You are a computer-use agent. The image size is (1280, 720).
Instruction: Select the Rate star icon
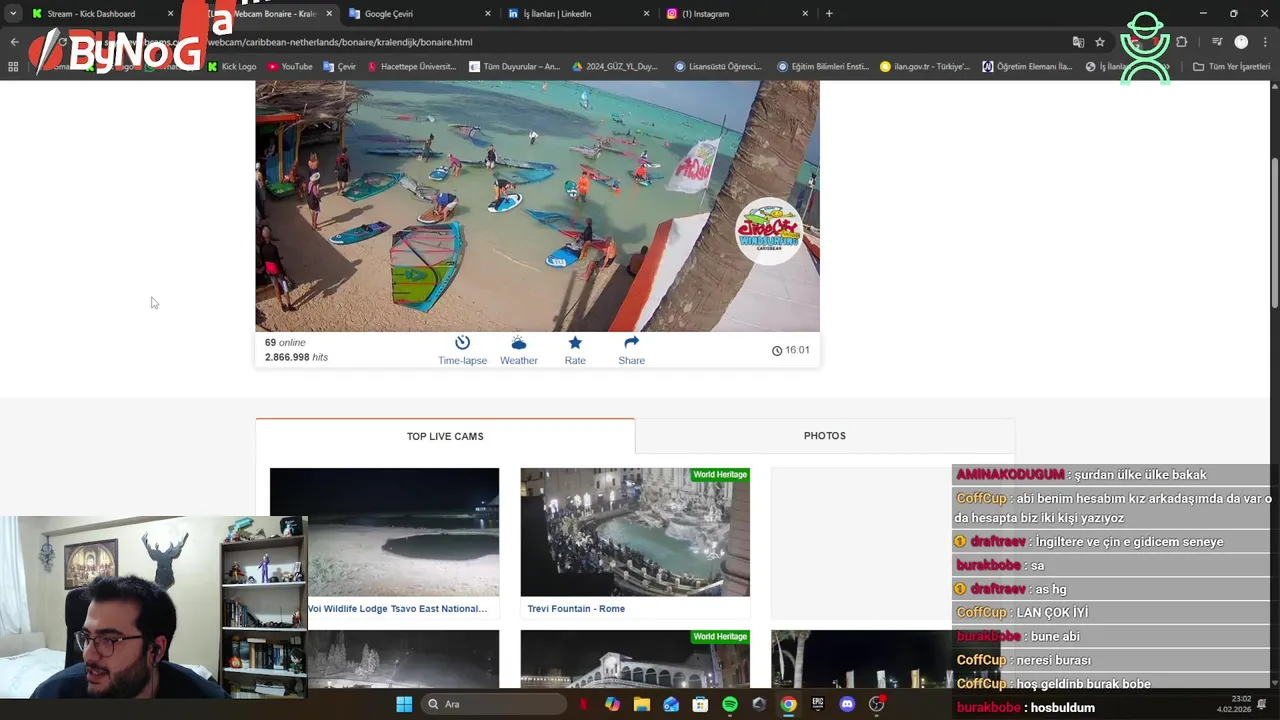(575, 343)
